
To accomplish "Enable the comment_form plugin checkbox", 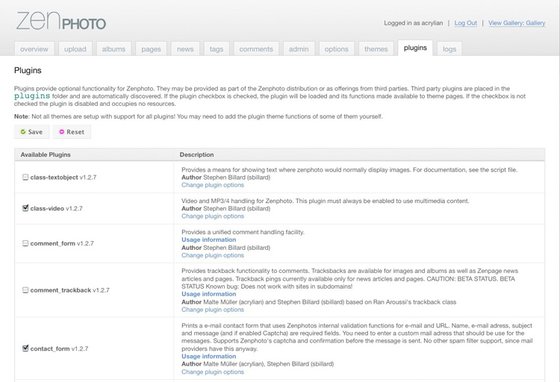I will 25,243.
